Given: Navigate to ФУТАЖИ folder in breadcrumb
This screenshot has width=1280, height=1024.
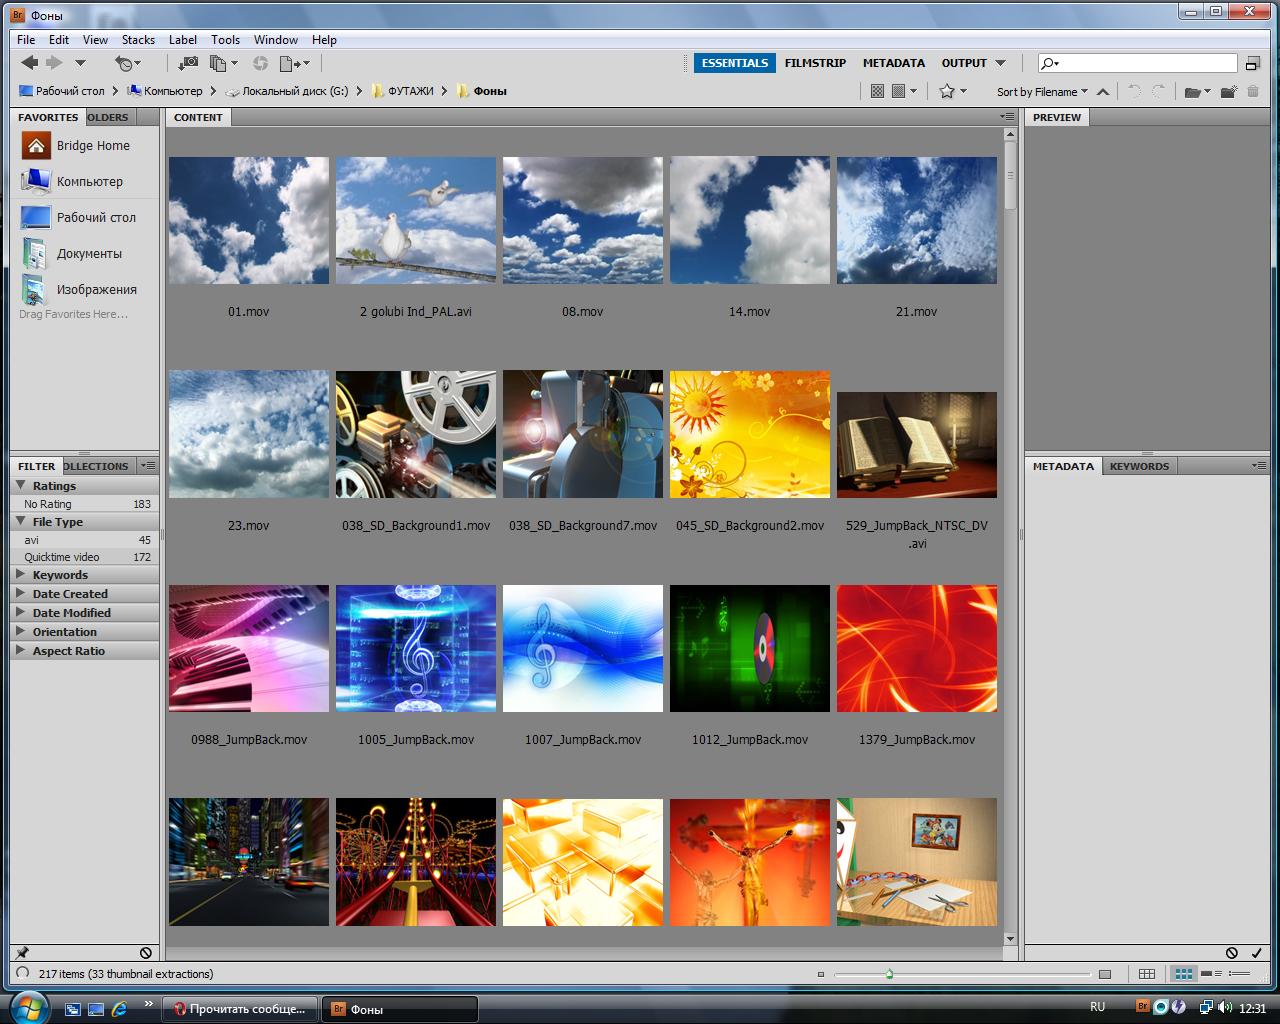Looking at the screenshot, I should click(x=410, y=91).
